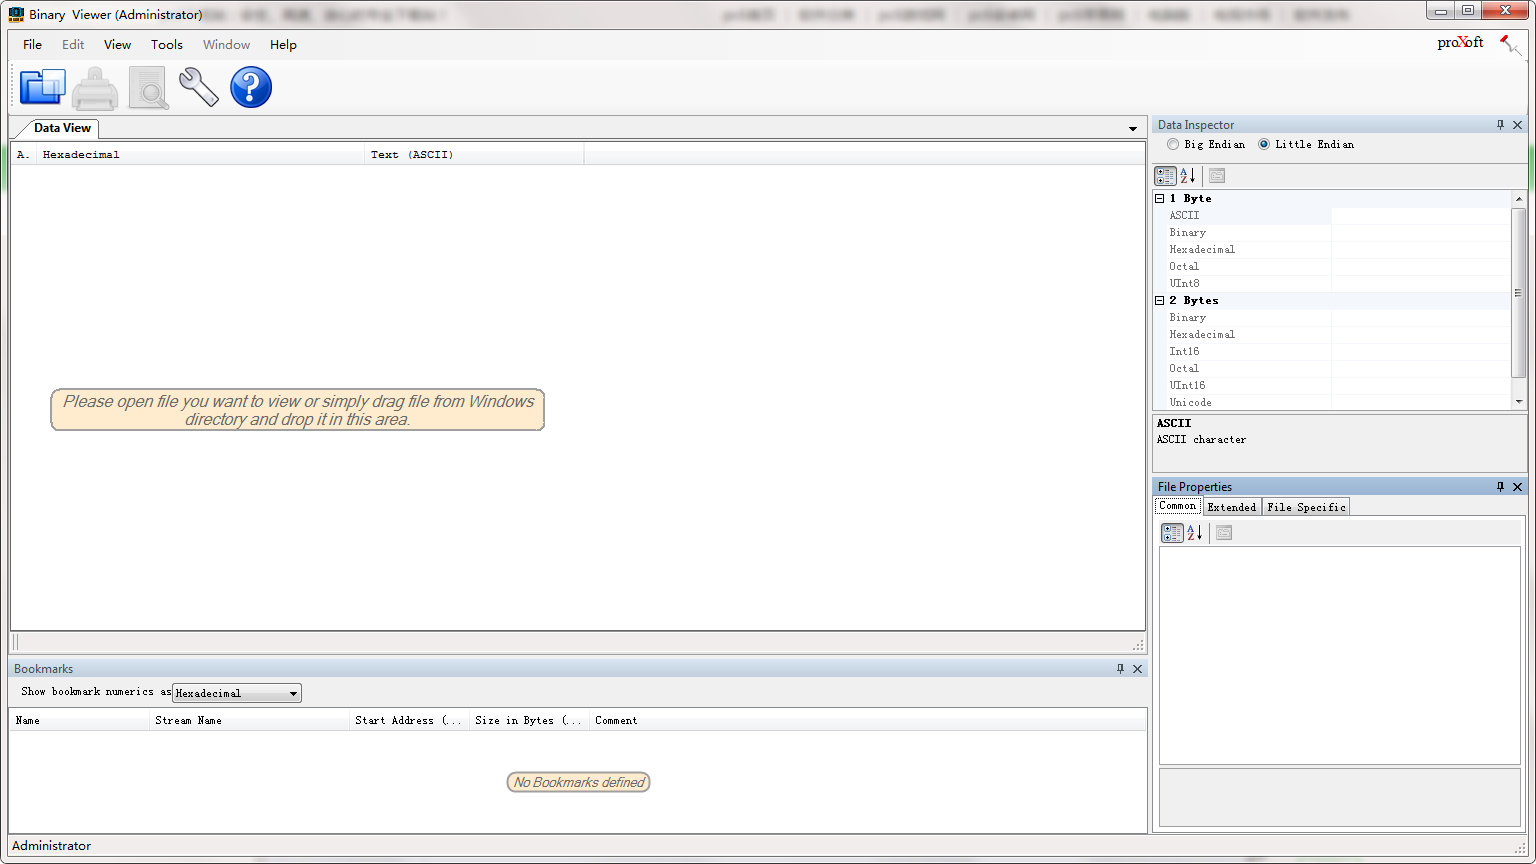Open the Edit menu
Screen dimensions: 1536x864
click(73, 44)
